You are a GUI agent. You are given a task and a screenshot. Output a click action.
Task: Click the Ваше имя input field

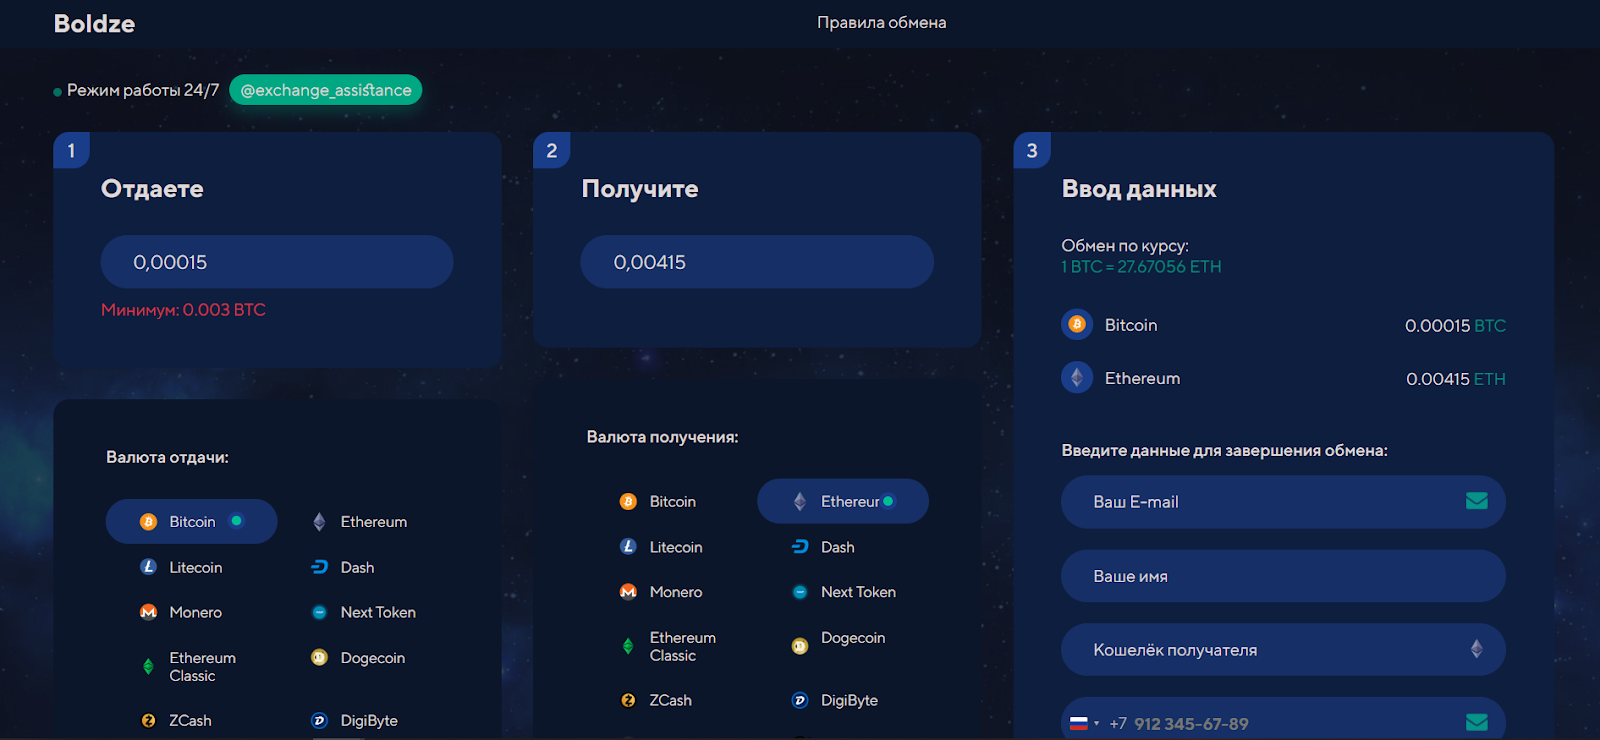point(1283,576)
